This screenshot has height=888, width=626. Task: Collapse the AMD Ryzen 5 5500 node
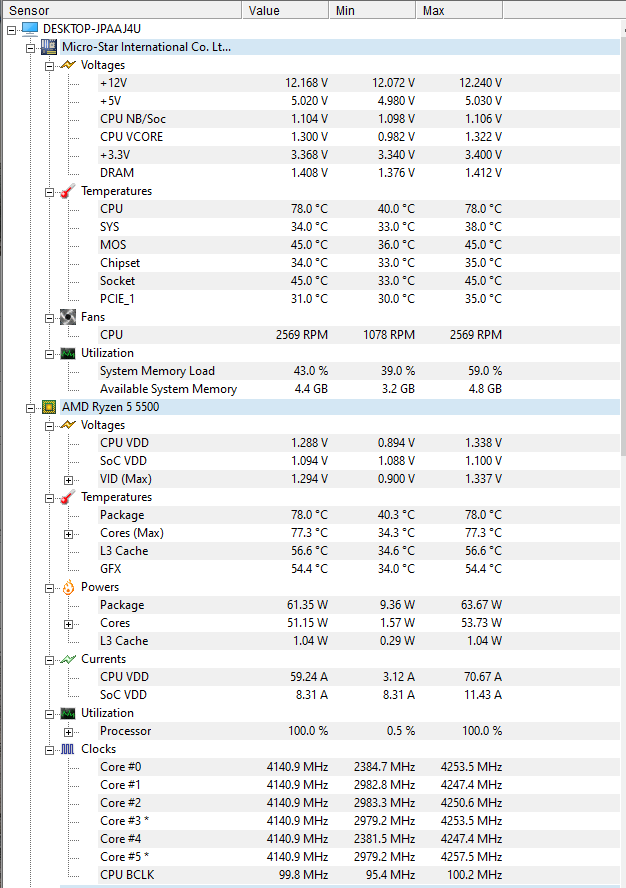pyautogui.click(x=30, y=407)
